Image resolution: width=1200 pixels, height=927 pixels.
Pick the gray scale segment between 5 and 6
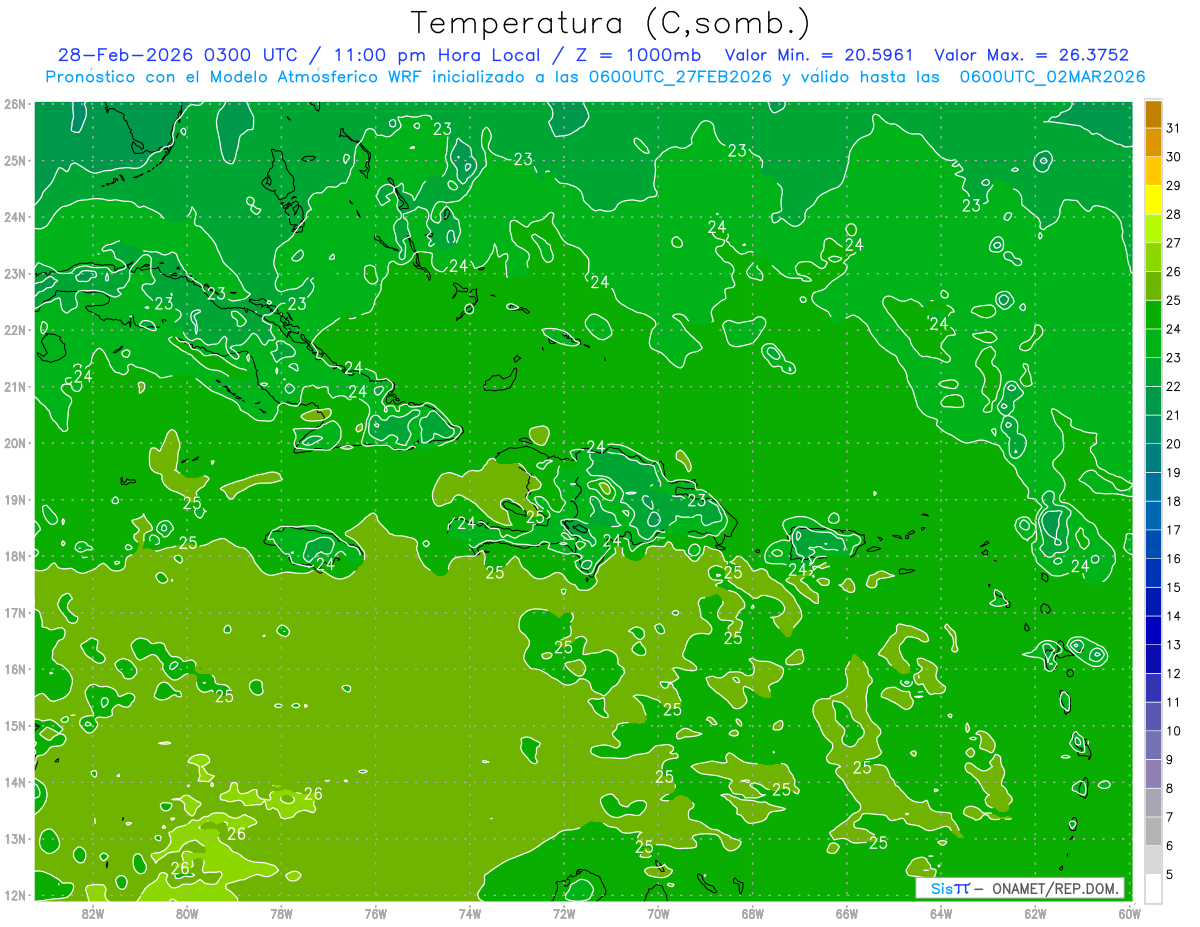pos(1153,860)
